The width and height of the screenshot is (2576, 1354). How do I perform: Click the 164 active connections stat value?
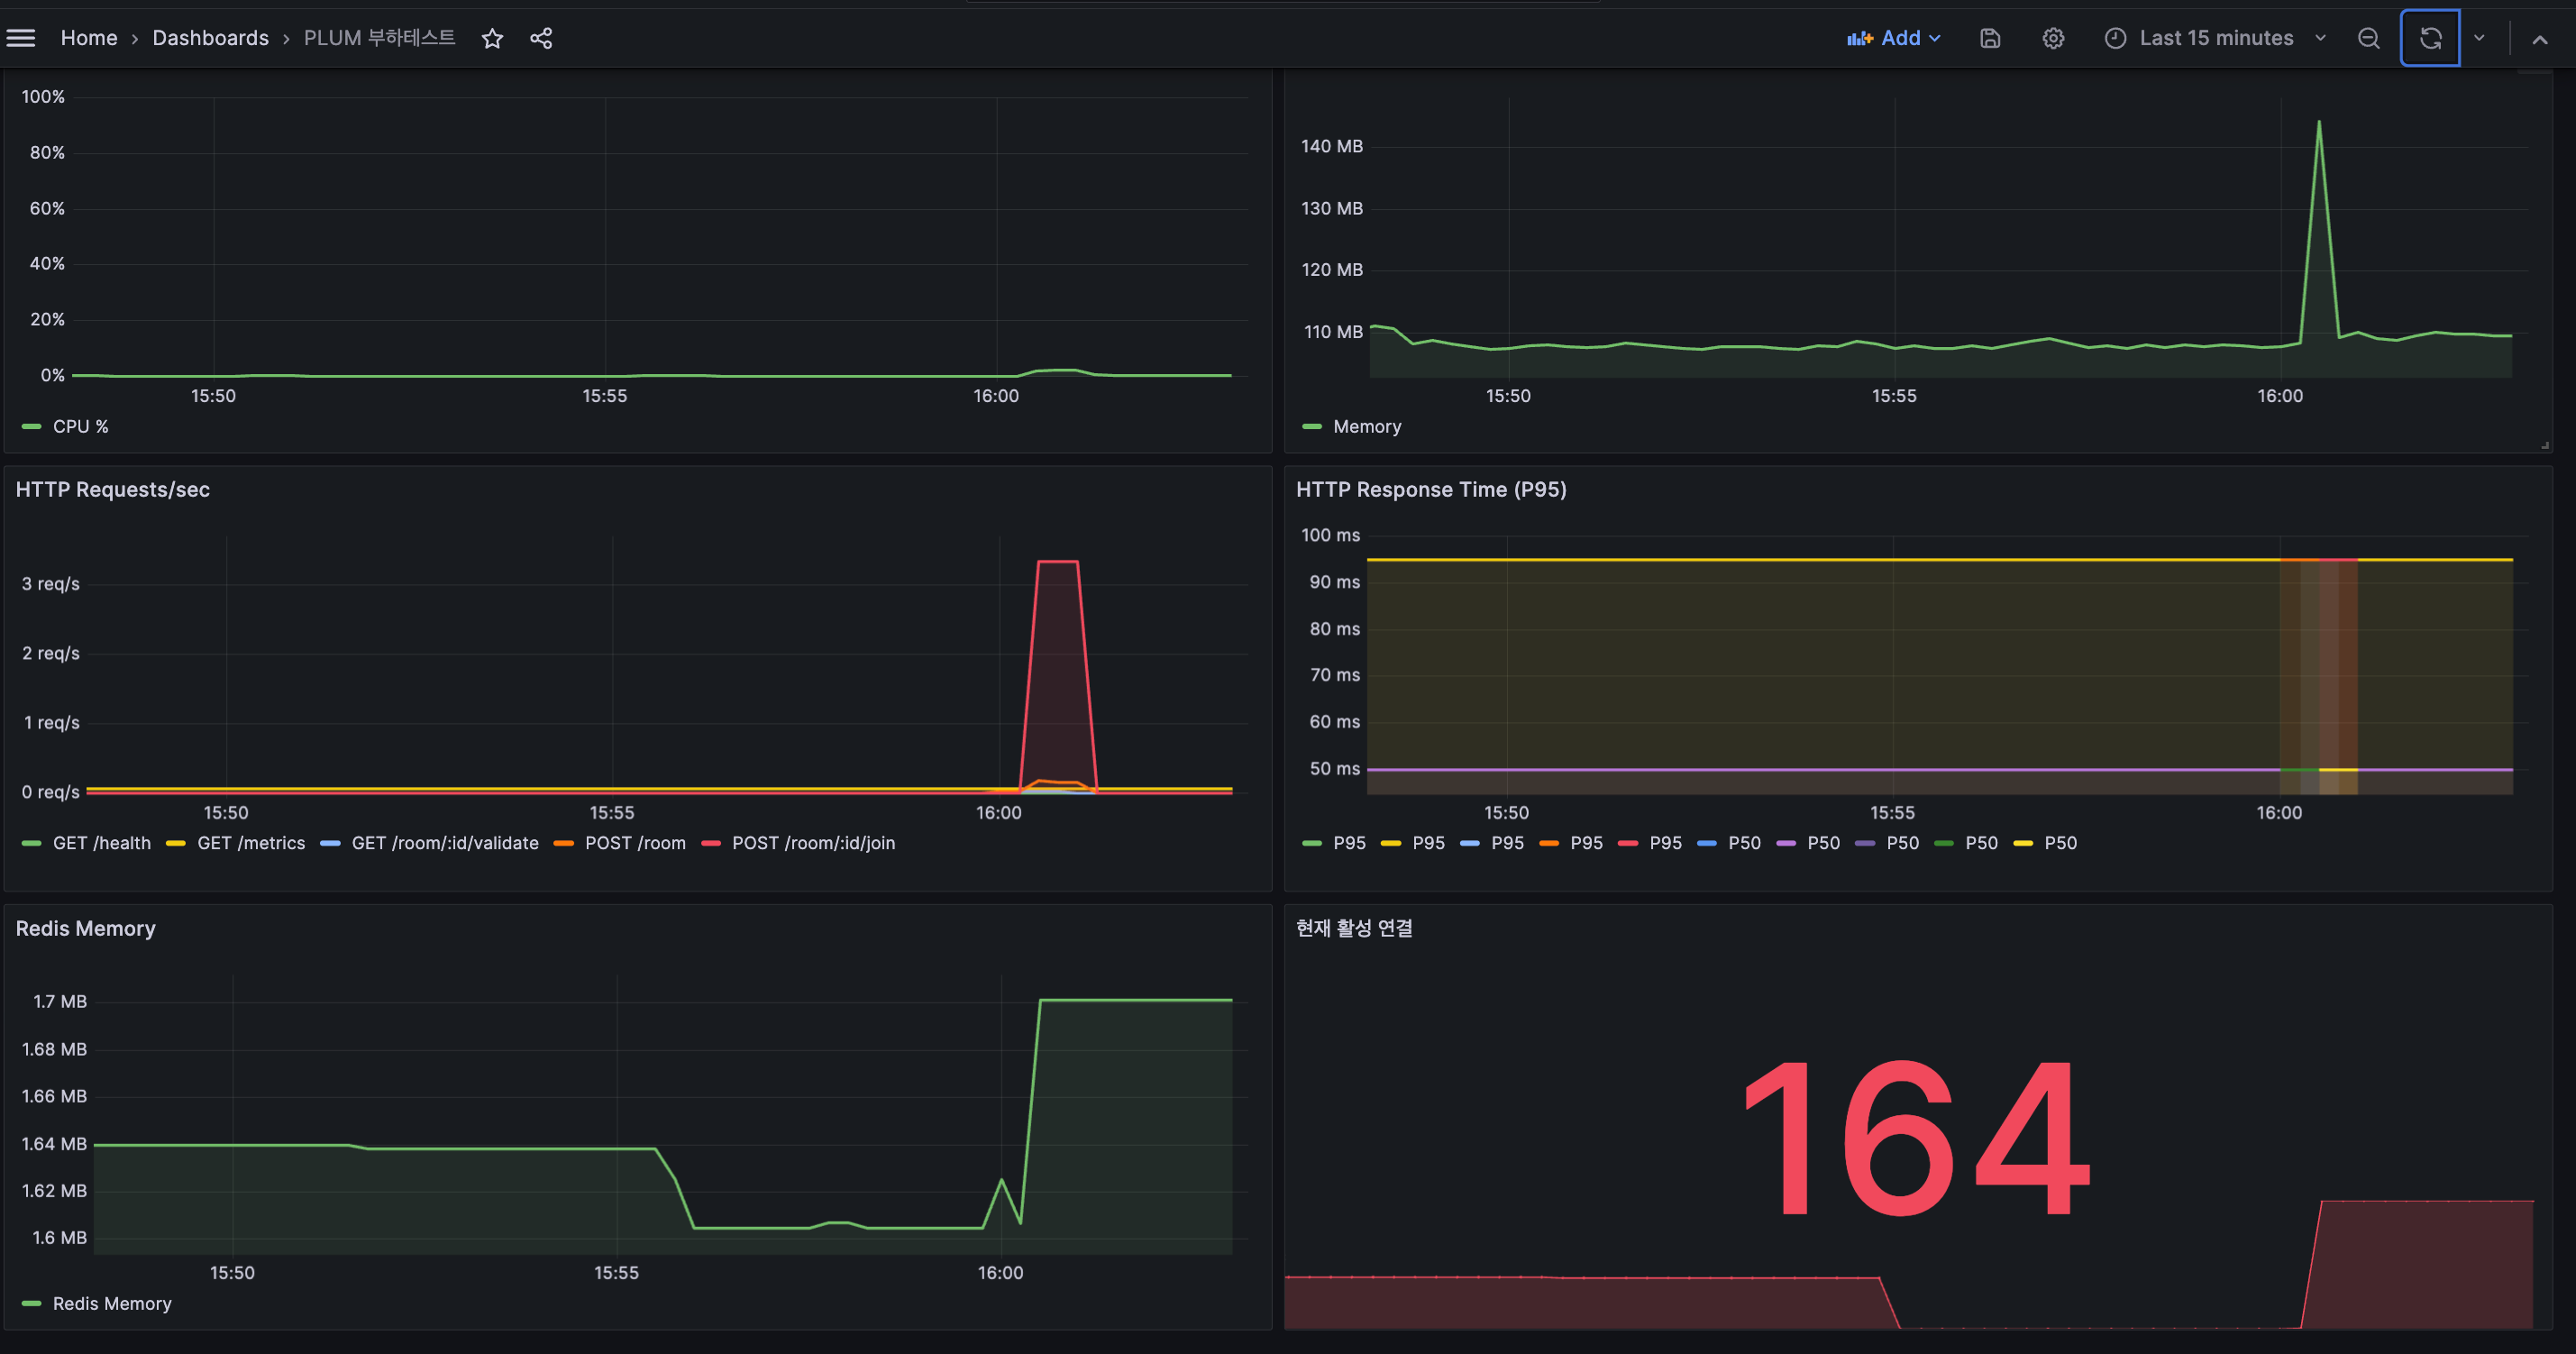(1916, 1138)
